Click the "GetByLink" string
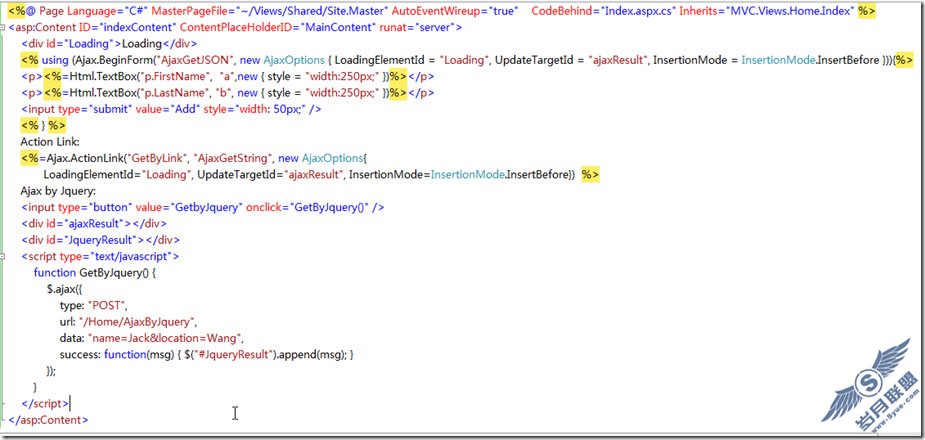The image size is (925, 440). (x=158, y=159)
